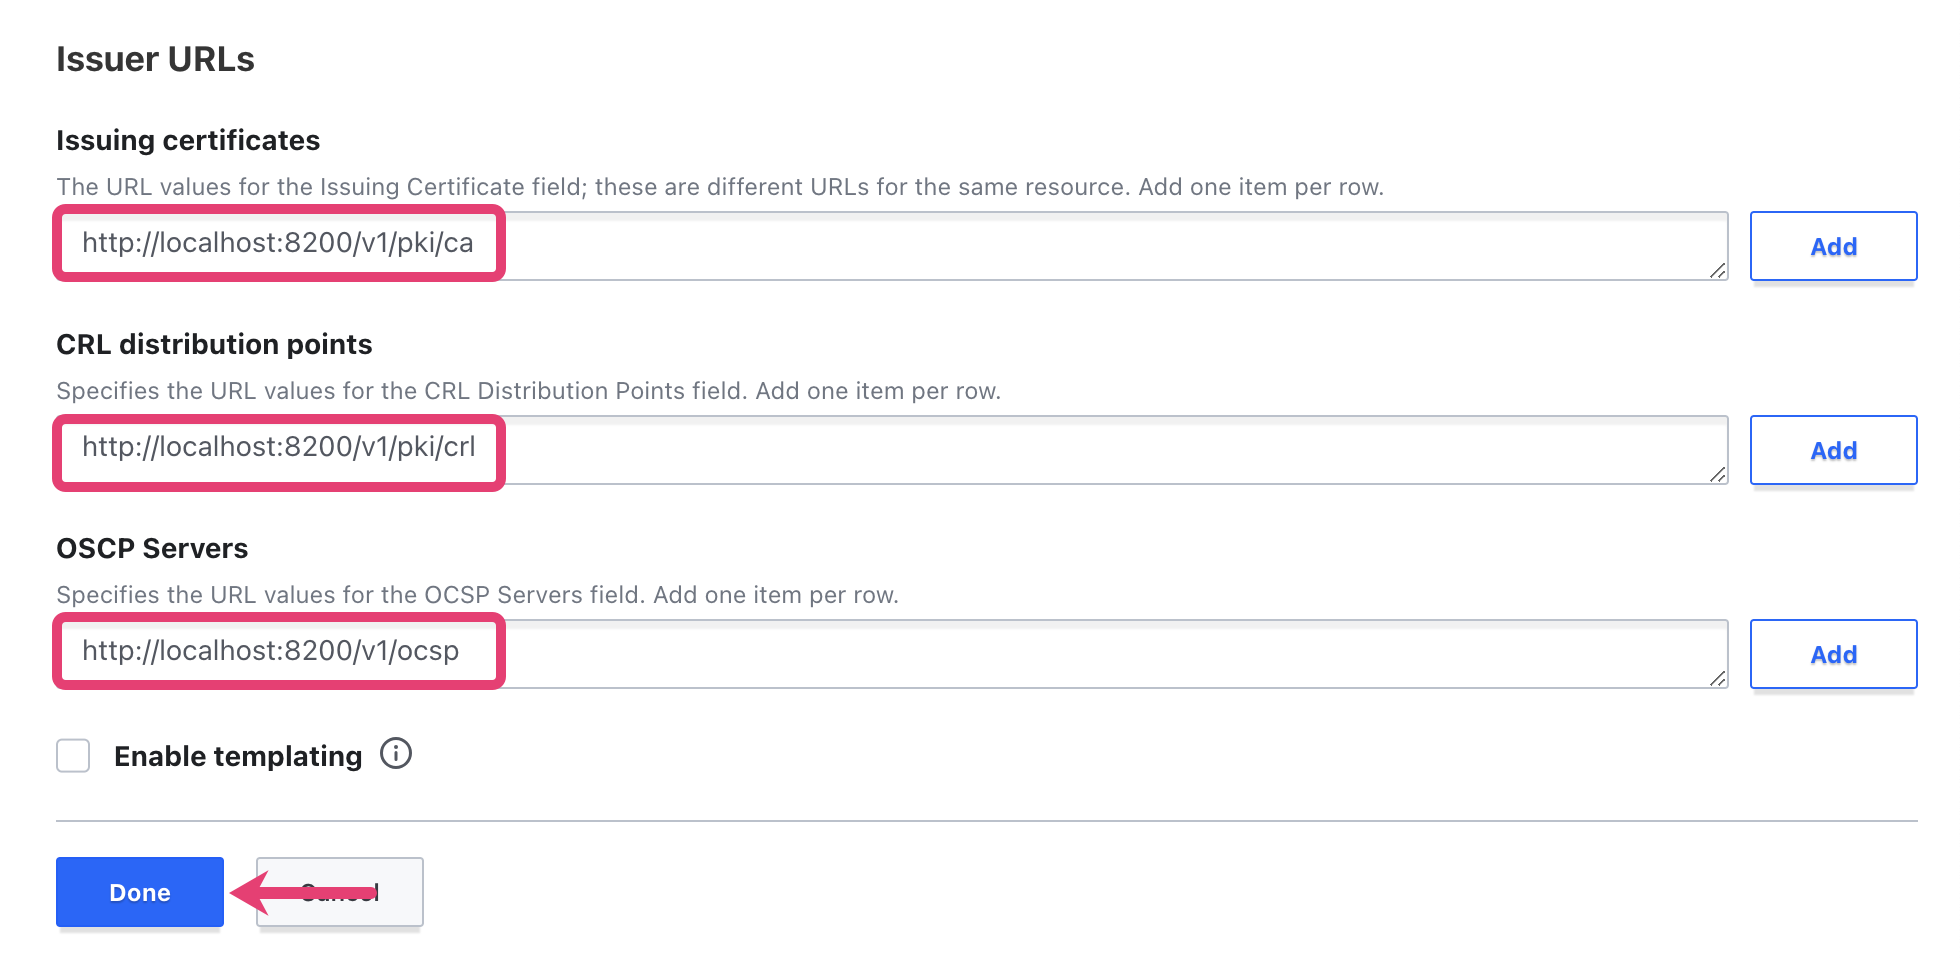Add another OSCP Servers URL row
The width and height of the screenshot is (1960, 960).
click(1833, 654)
